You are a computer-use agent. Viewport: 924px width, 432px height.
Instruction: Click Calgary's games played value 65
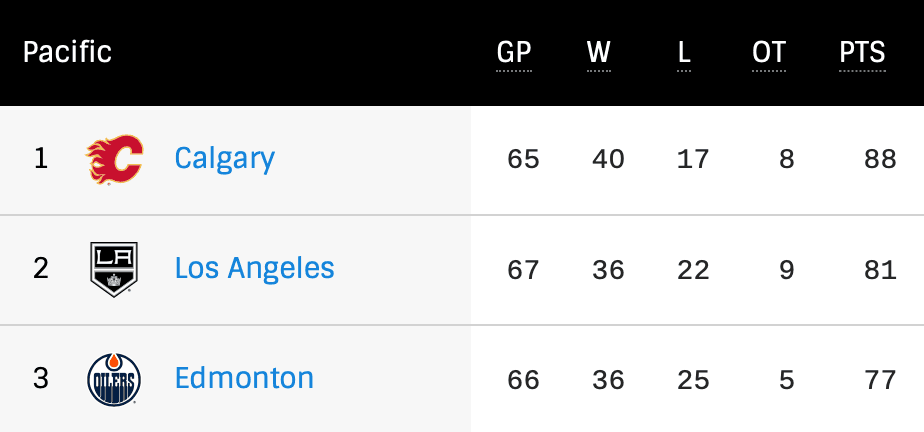point(523,160)
